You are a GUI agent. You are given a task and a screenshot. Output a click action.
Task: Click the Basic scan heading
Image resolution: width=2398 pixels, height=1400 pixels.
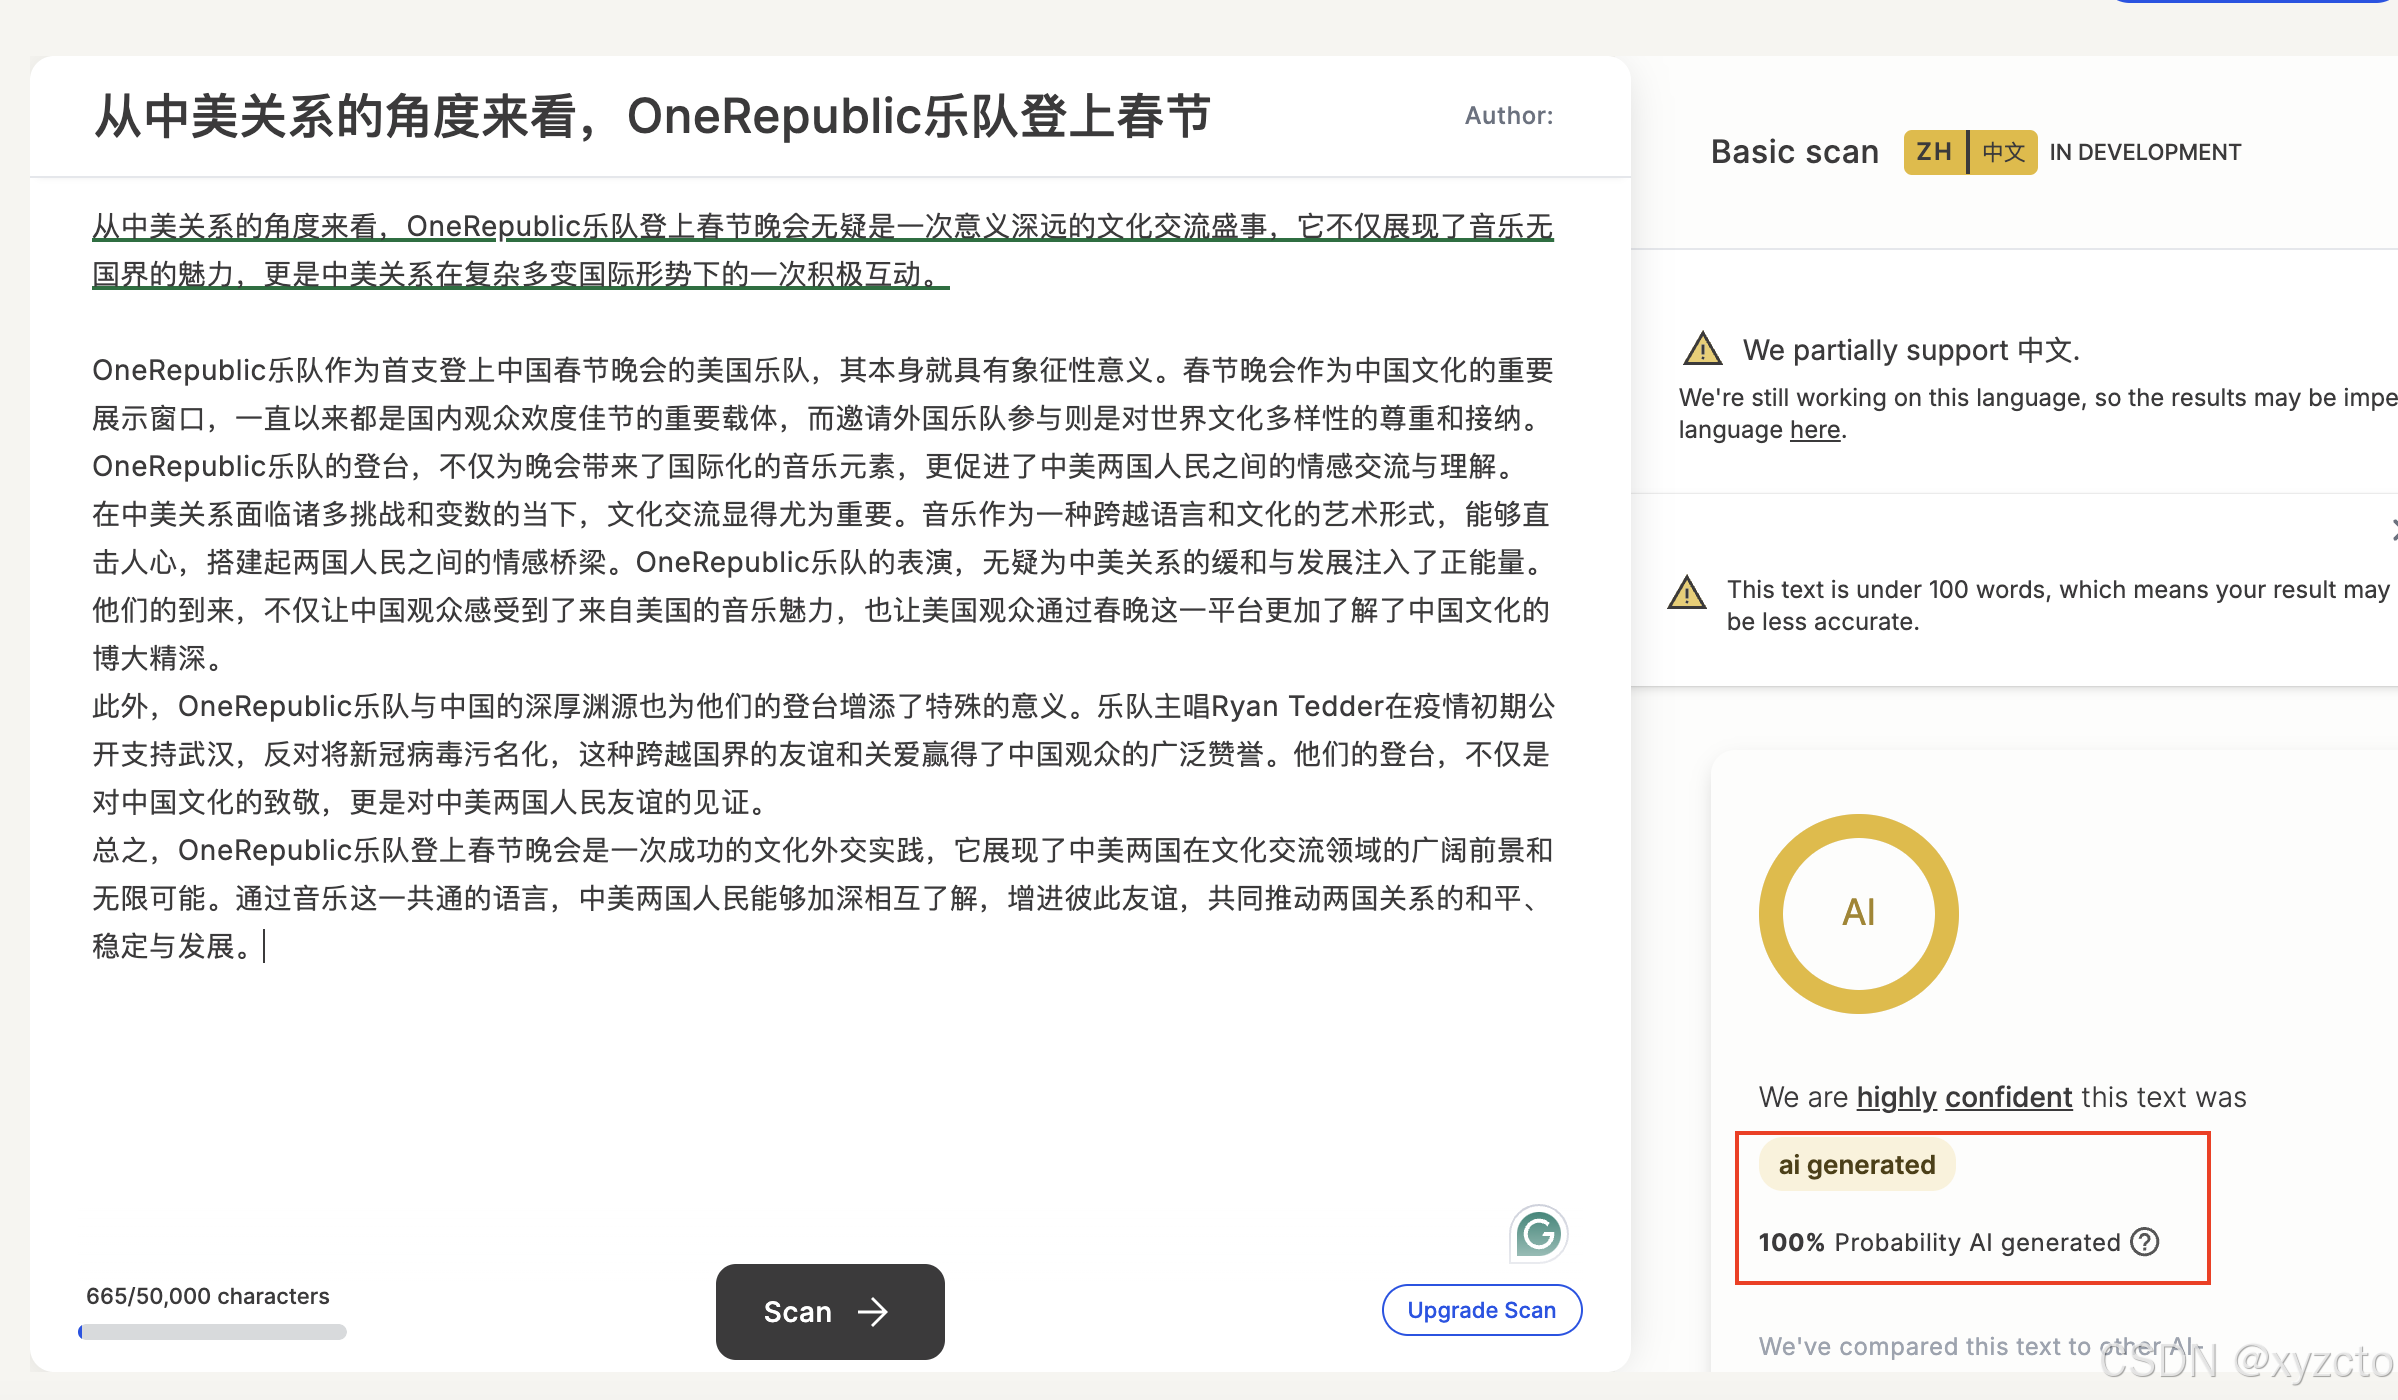pyautogui.click(x=1794, y=152)
